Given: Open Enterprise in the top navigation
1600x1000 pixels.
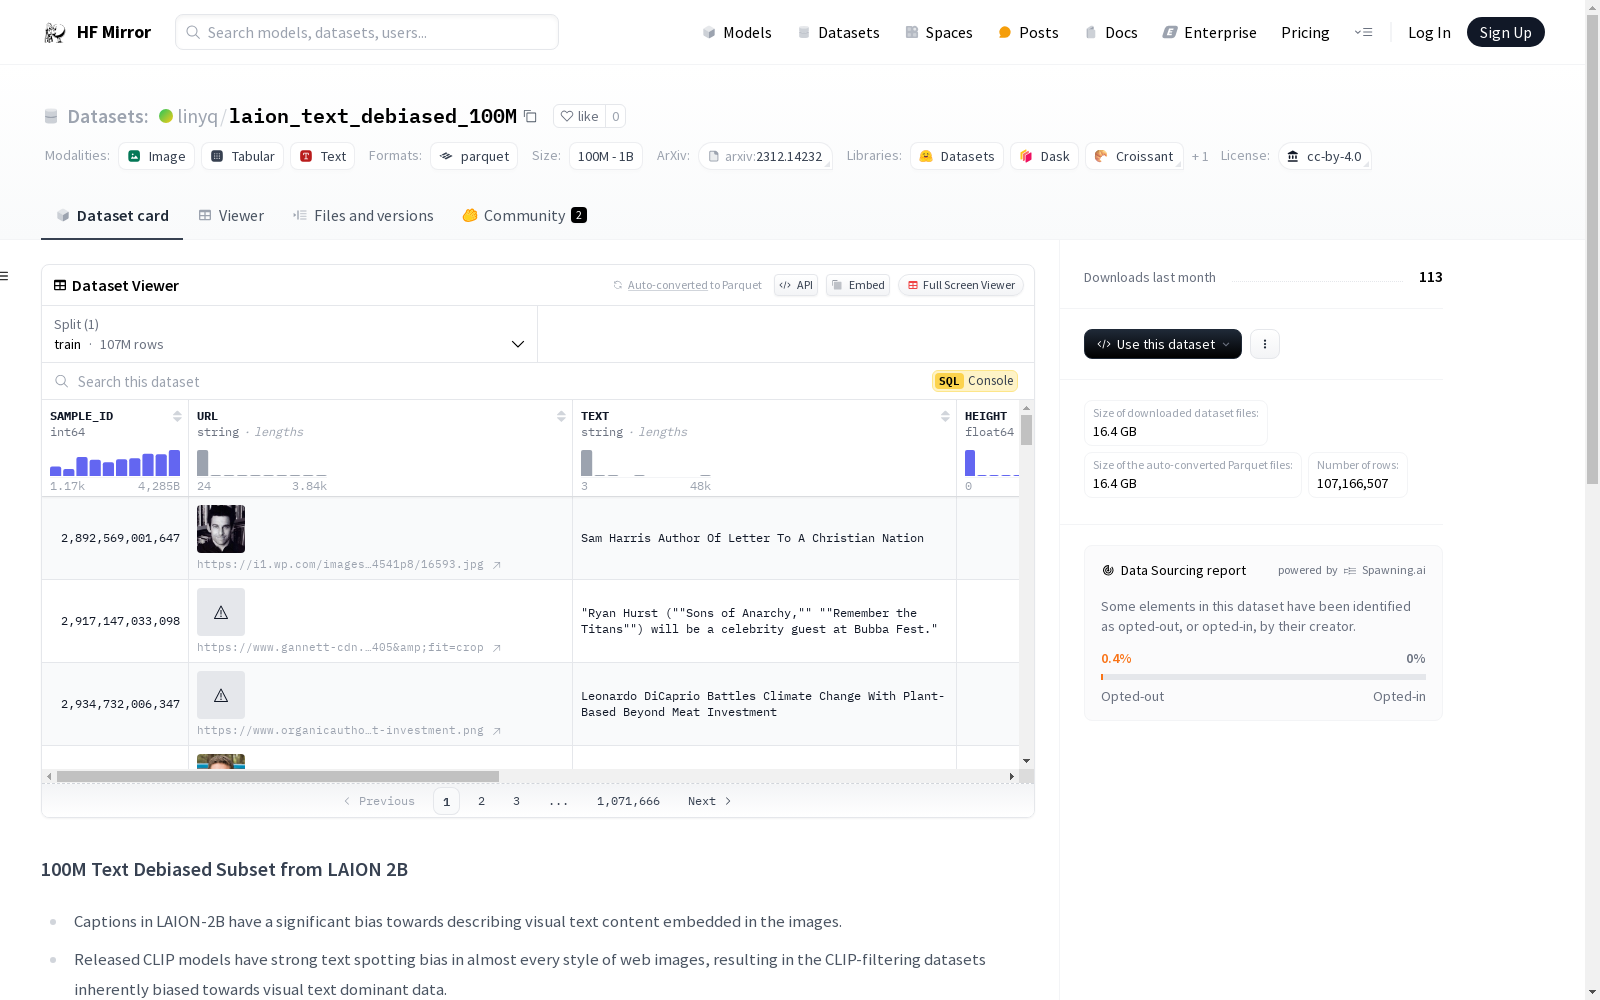Looking at the screenshot, I should pos(1210,33).
